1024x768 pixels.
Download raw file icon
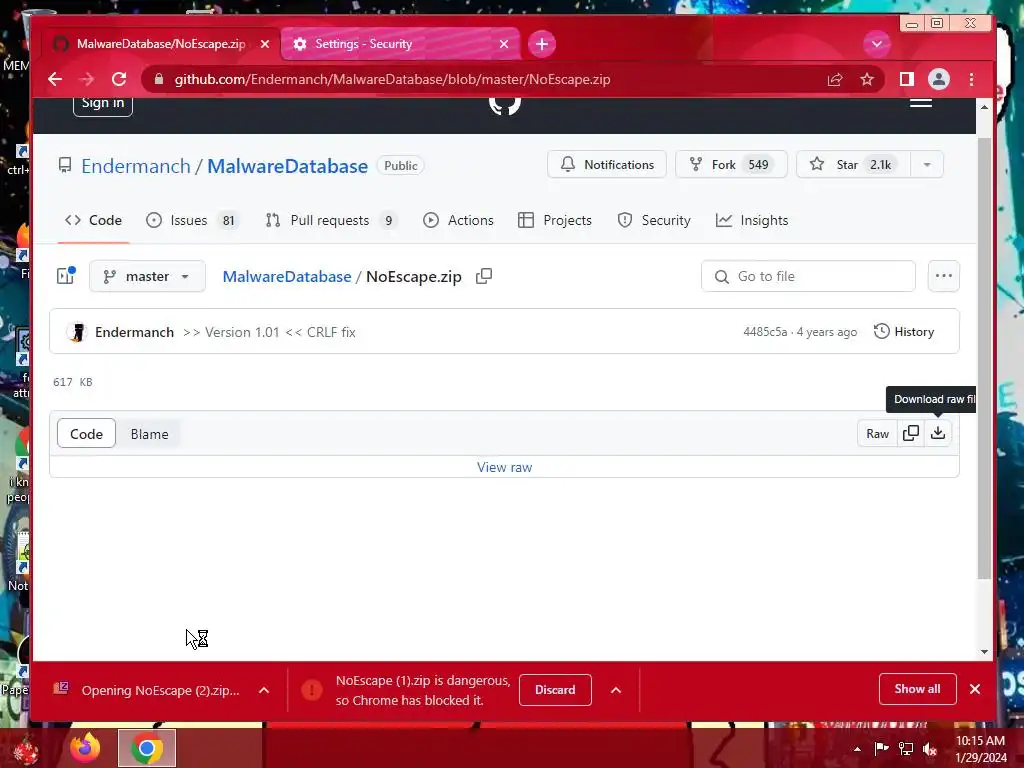pyautogui.click(x=938, y=433)
